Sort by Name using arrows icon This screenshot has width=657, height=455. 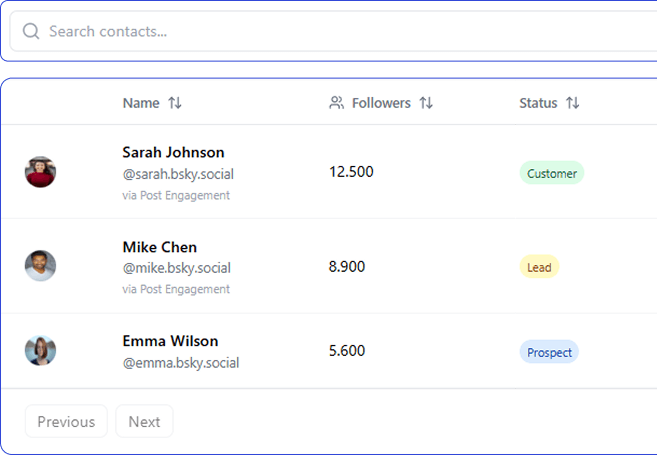(175, 103)
